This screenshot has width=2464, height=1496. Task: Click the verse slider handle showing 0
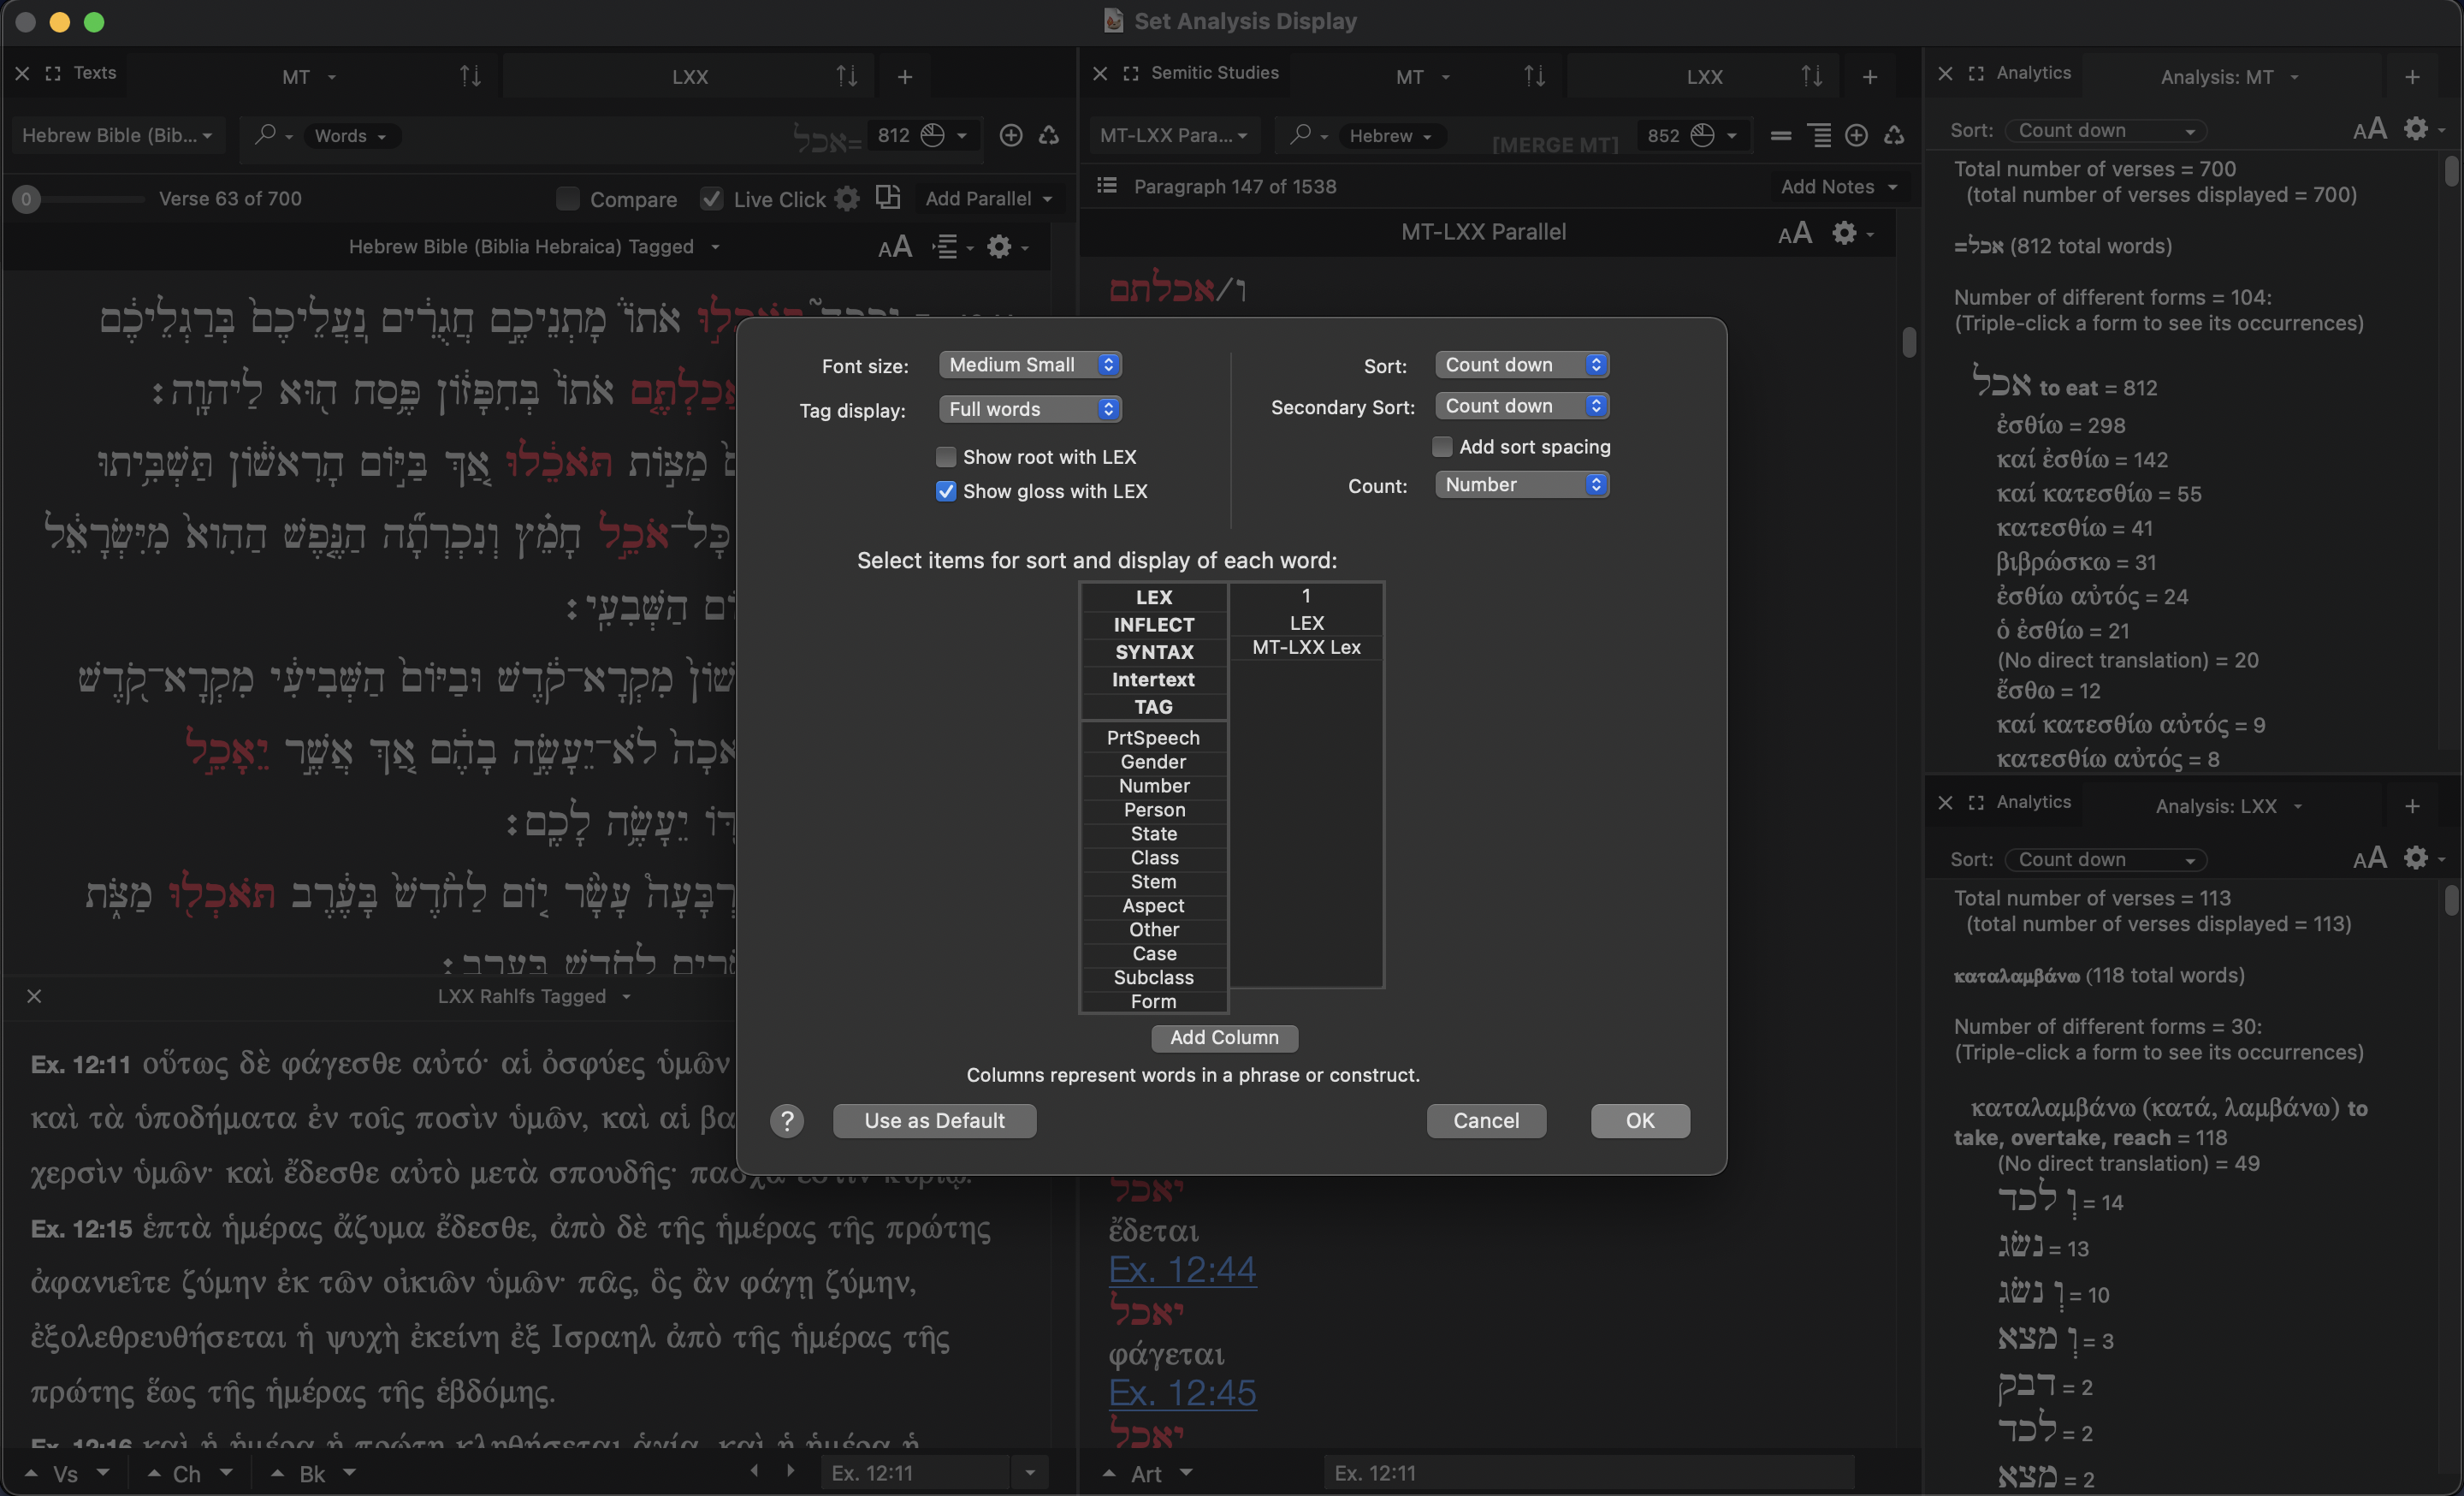[x=26, y=199]
